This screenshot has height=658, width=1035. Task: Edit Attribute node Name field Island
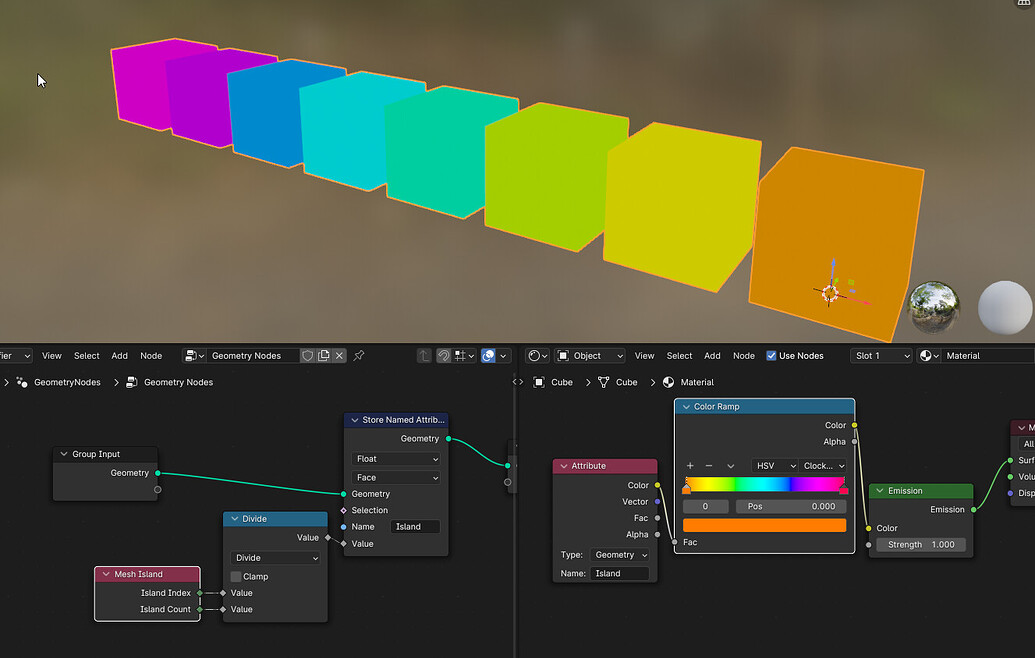tap(620, 574)
